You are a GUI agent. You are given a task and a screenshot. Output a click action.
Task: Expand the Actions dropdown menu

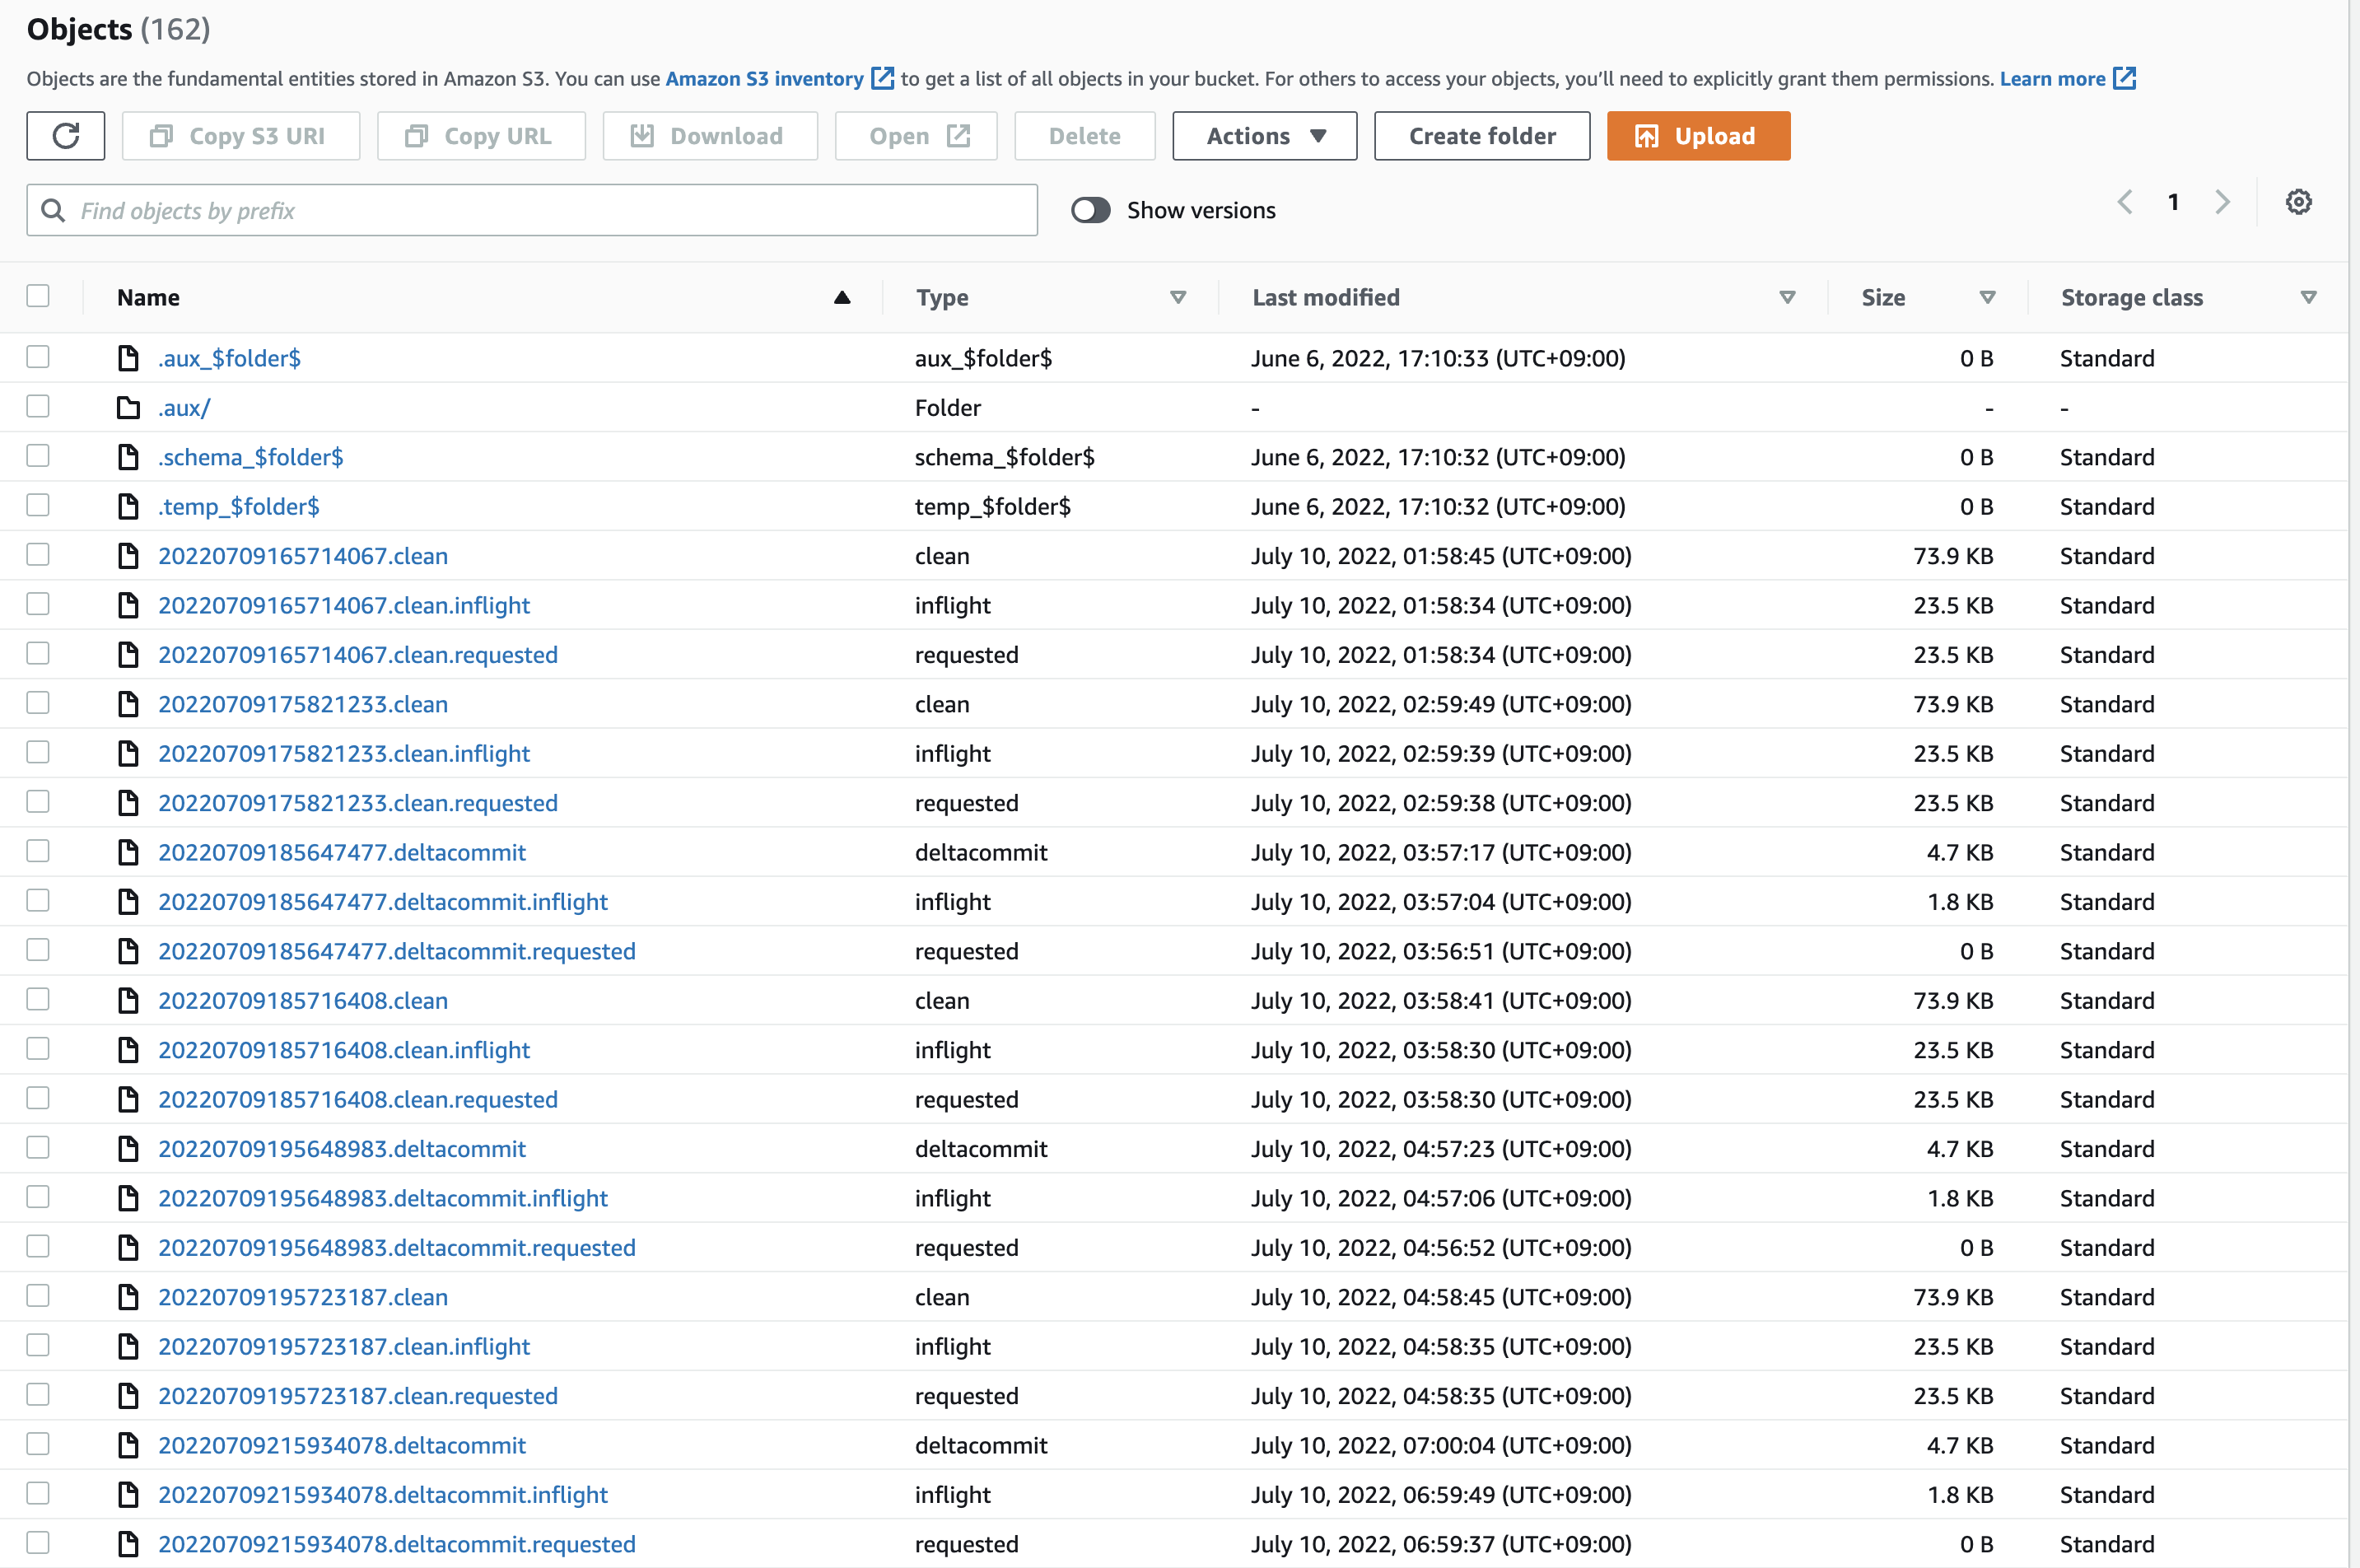pyautogui.click(x=1264, y=136)
